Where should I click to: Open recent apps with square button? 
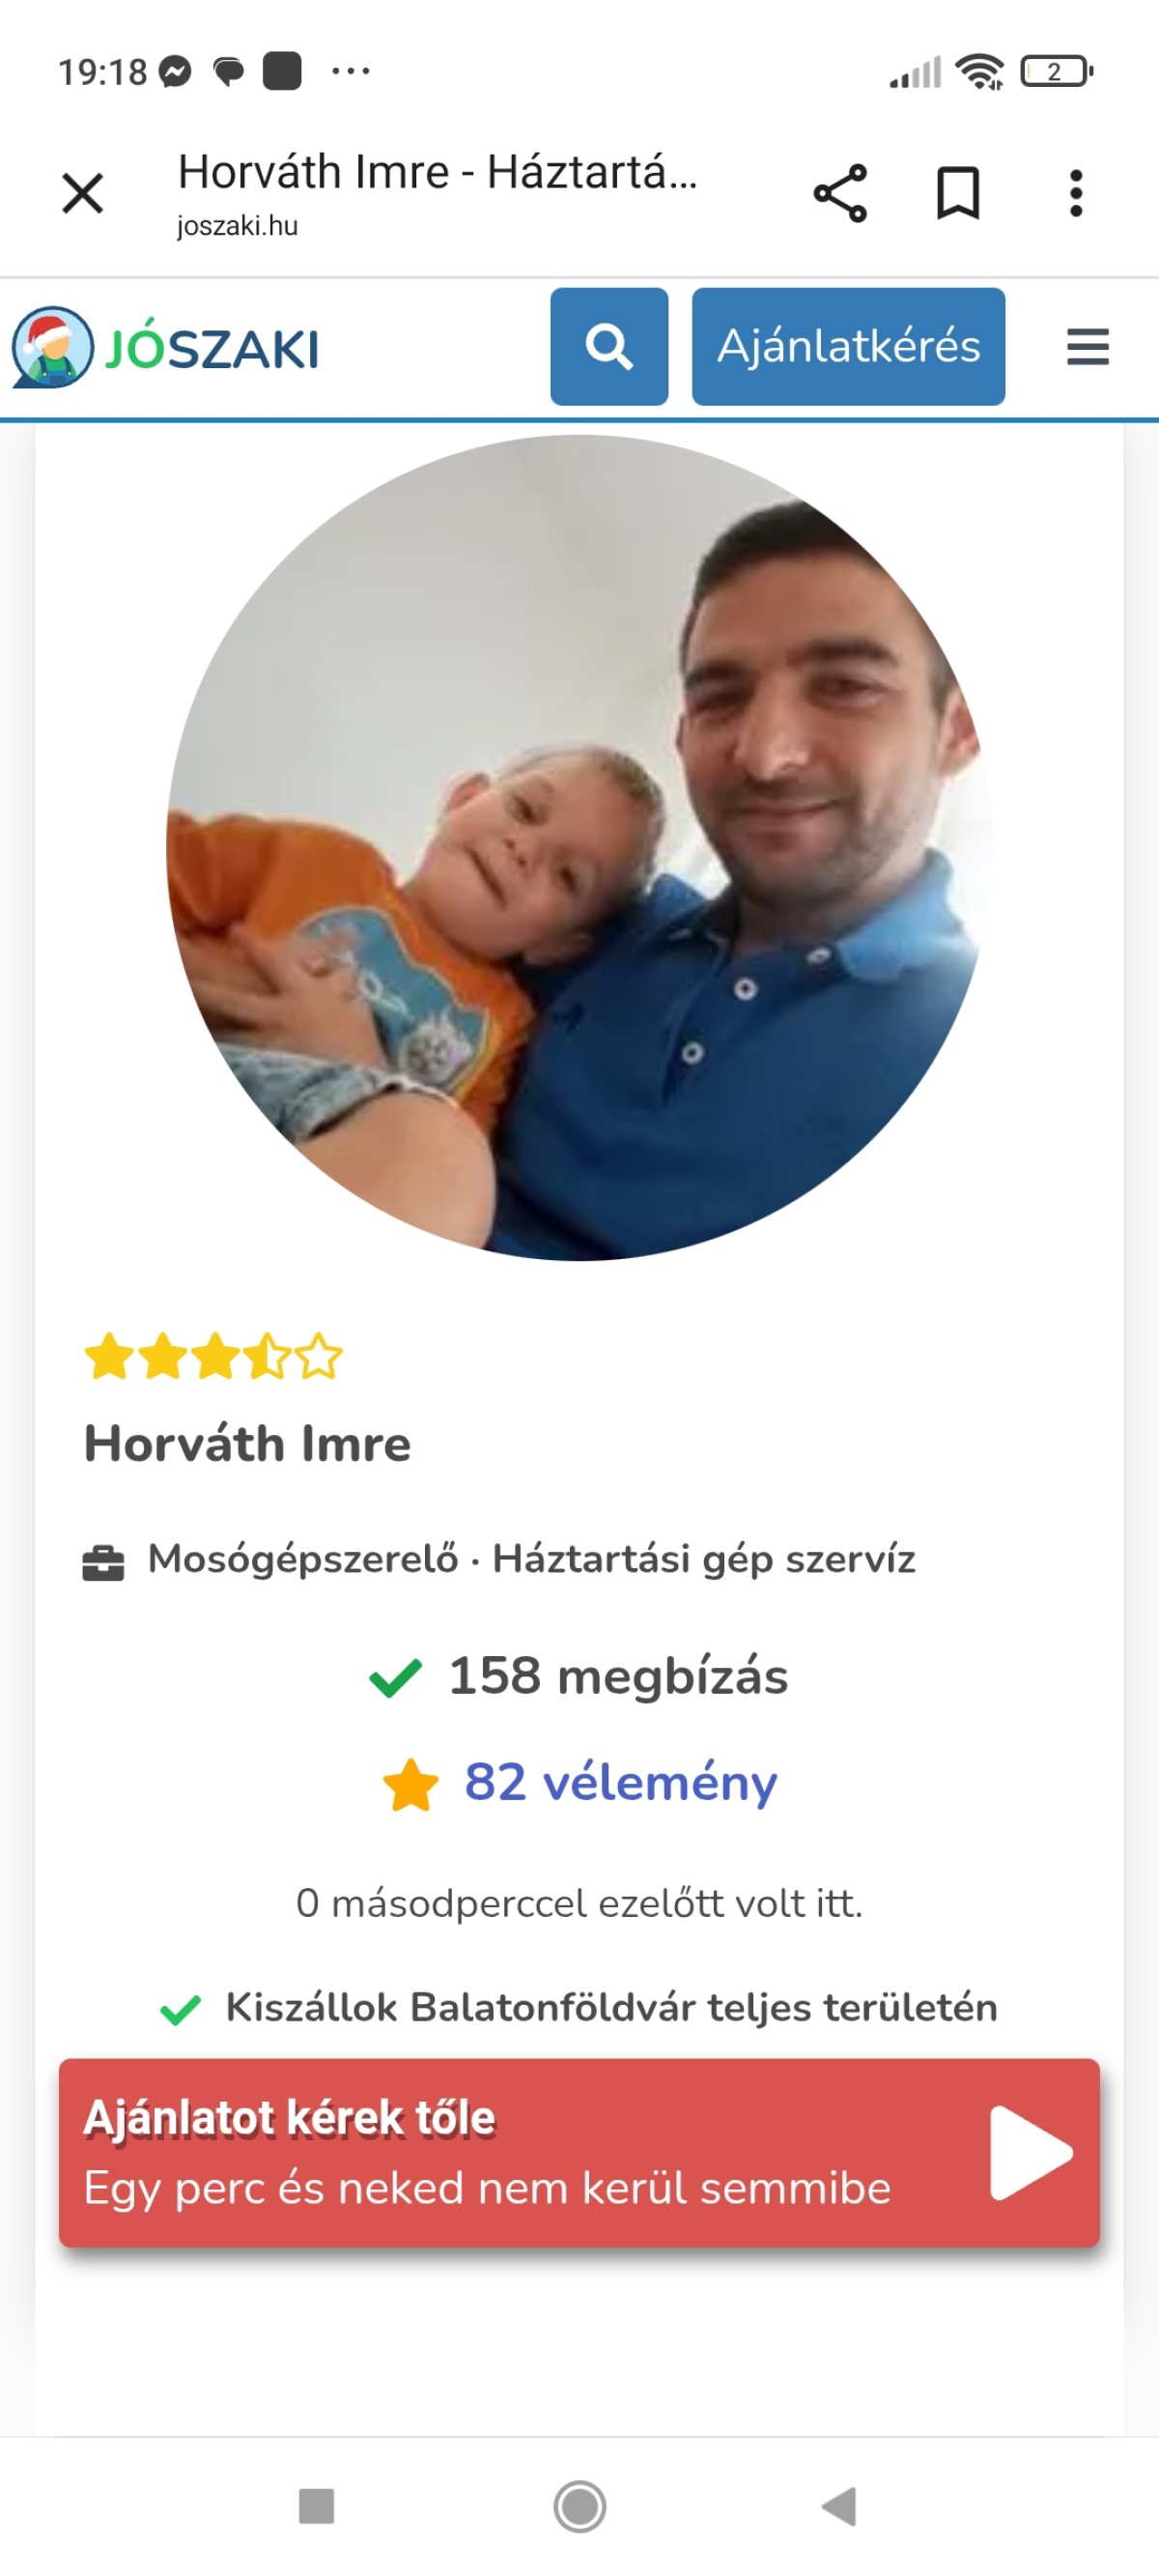(317, 2507)
